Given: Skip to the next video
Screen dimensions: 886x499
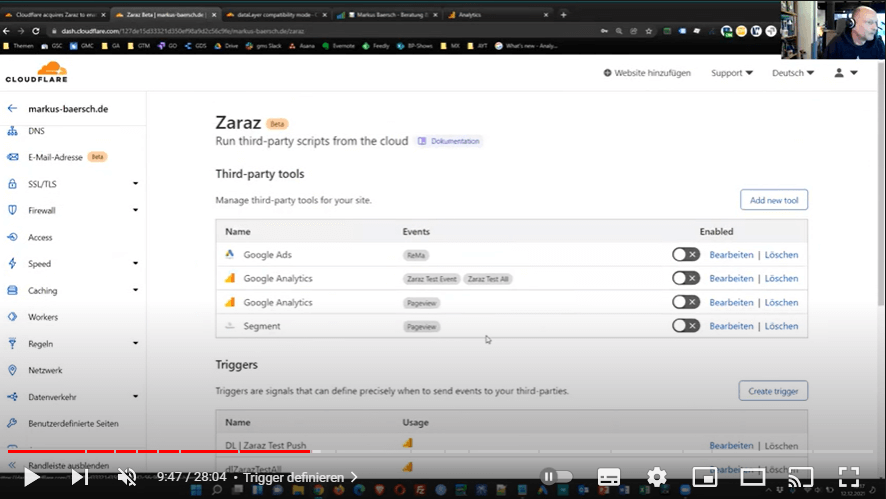Looking at the screenshot, I should pos(79,478).
